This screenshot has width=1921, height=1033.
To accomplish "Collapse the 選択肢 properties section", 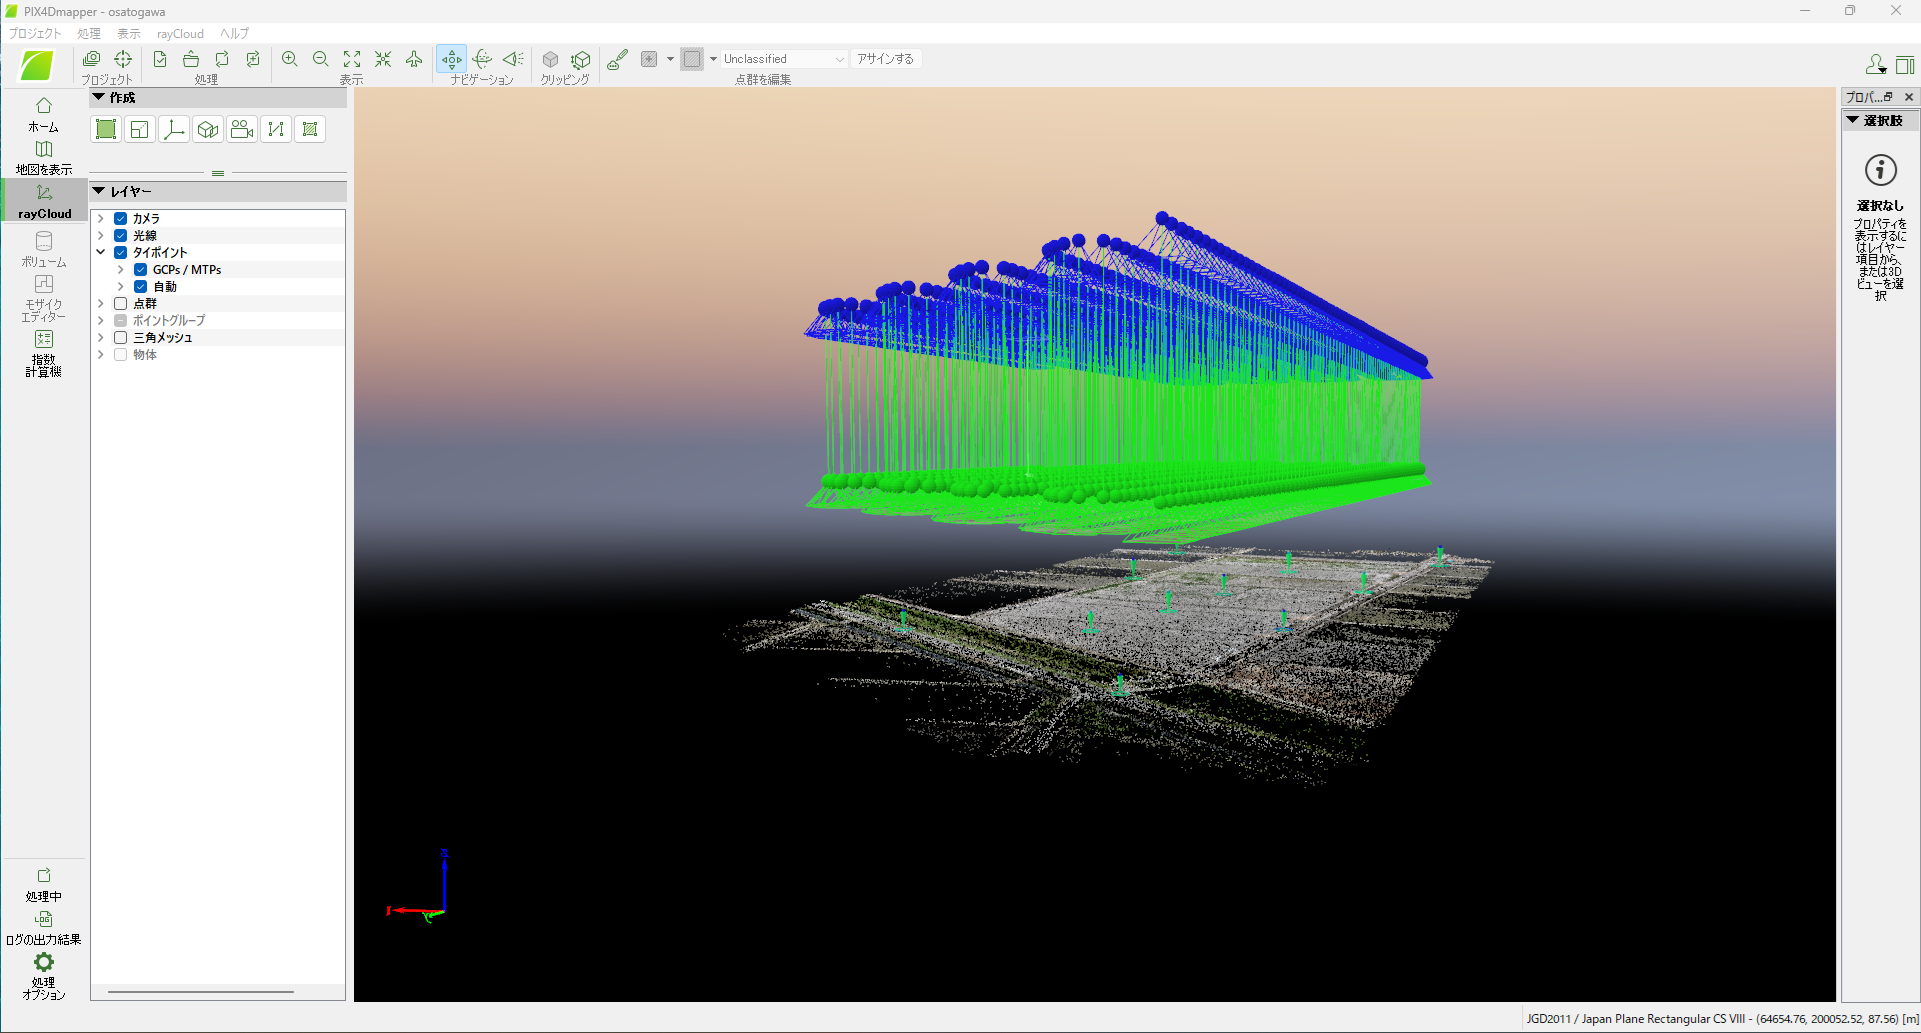I will pos(1853,120).
